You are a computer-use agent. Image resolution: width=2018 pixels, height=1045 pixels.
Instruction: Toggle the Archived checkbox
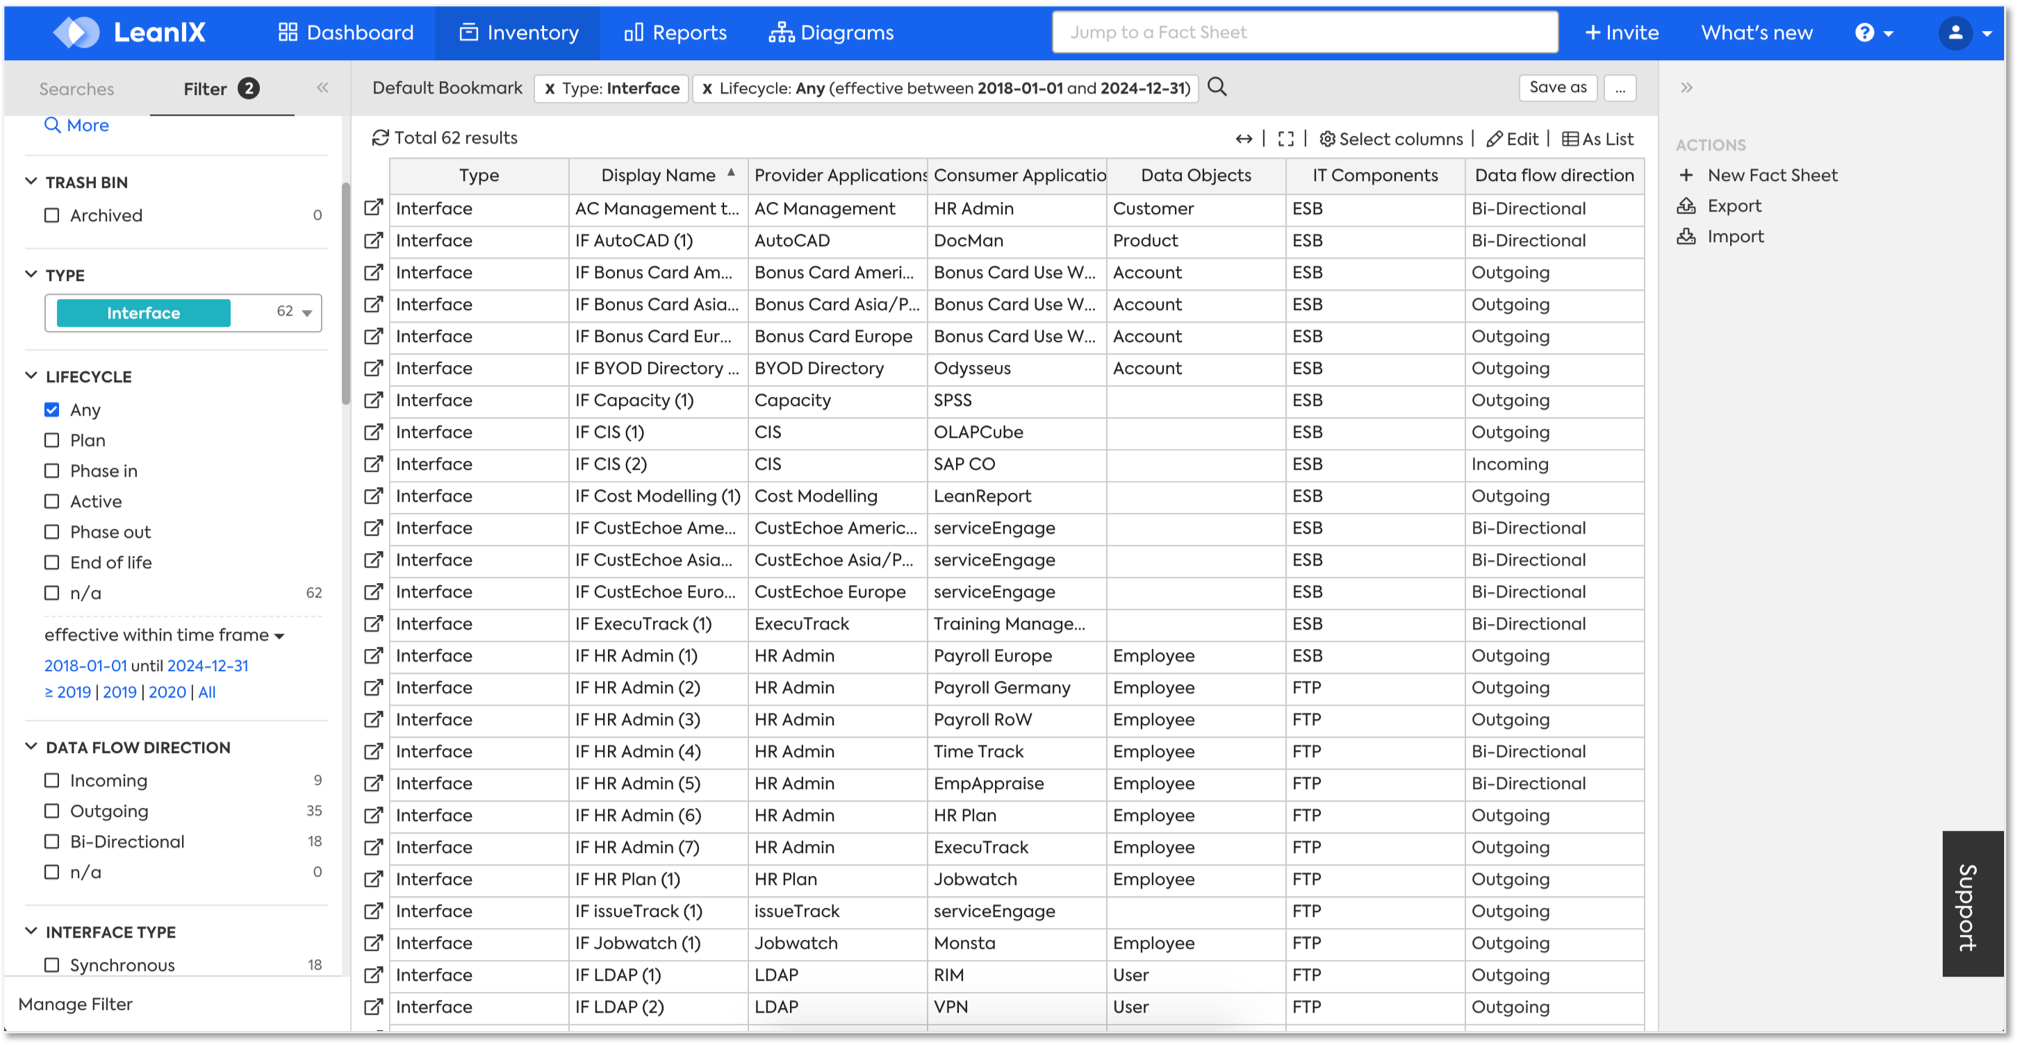click(x=52, y=216)
